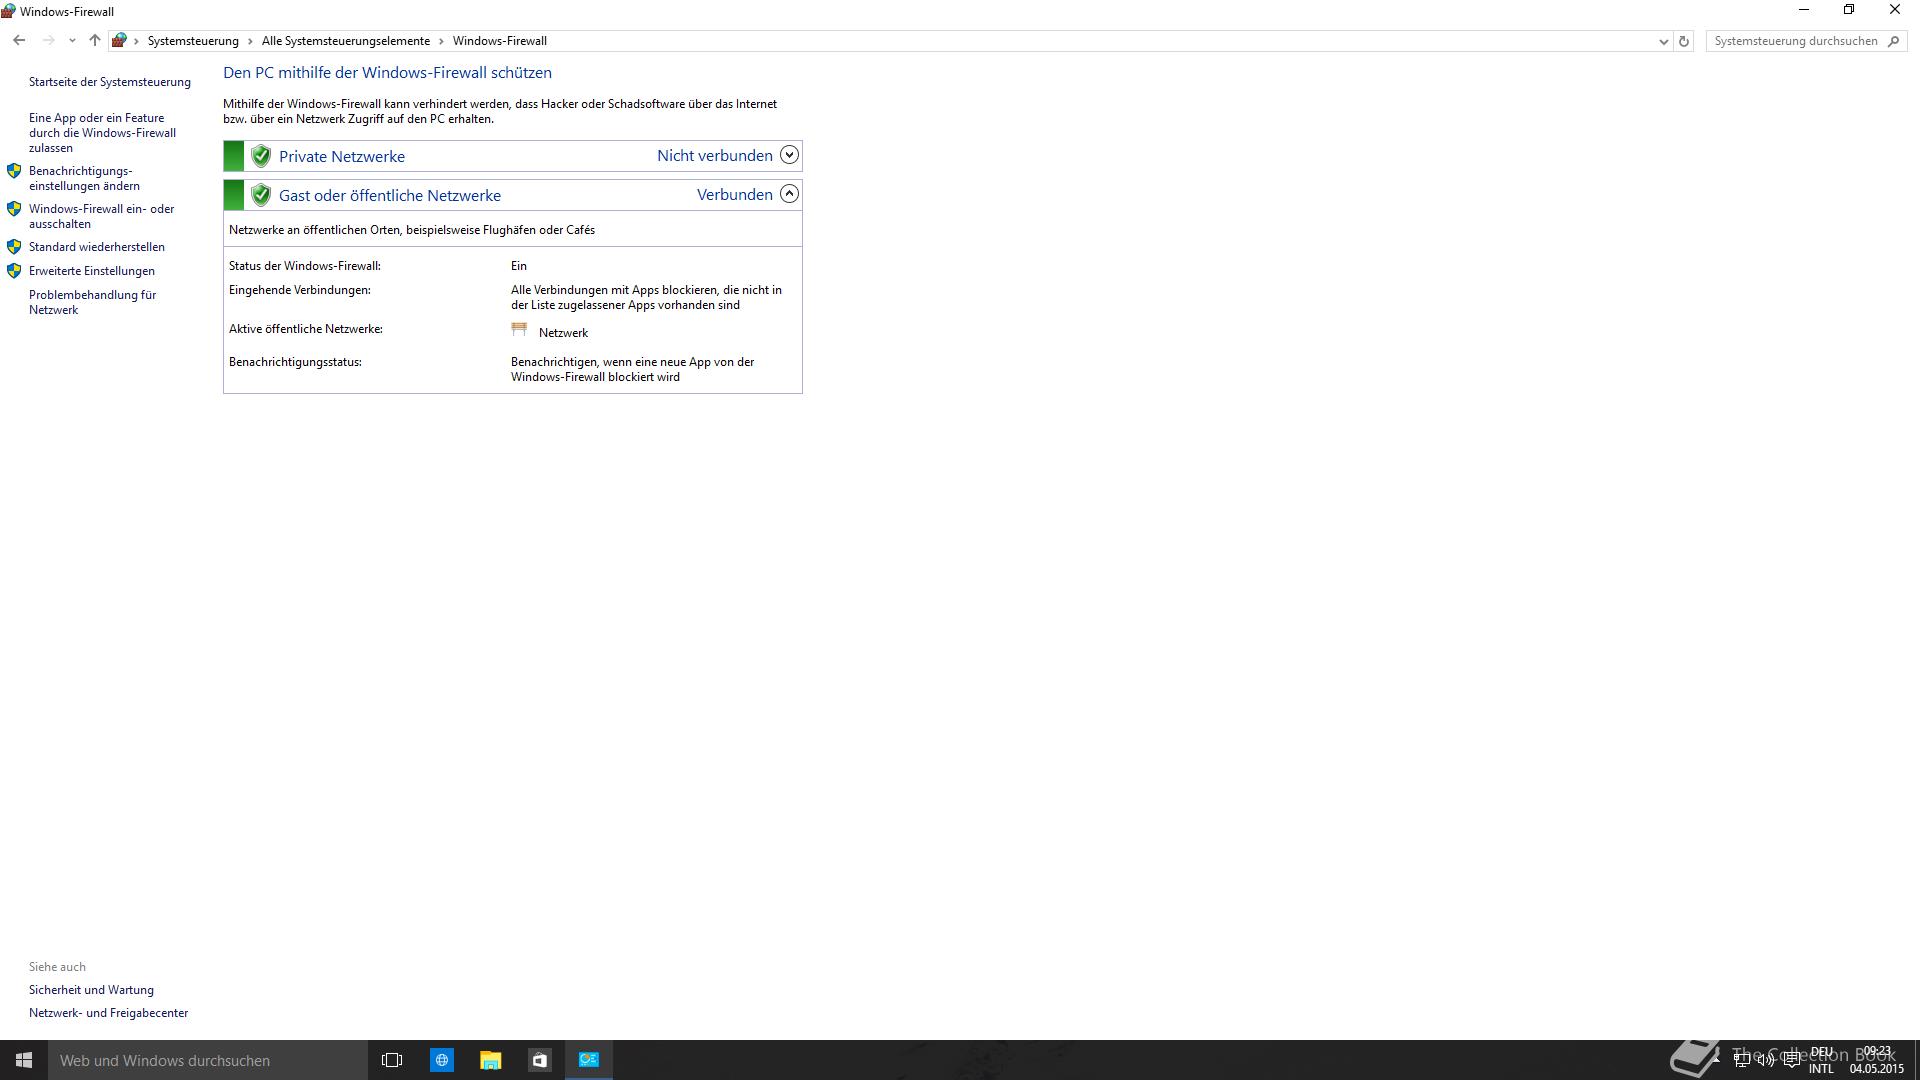Click the Up one level arrow
This screenshot has height=1080, width=1920.
95,41
